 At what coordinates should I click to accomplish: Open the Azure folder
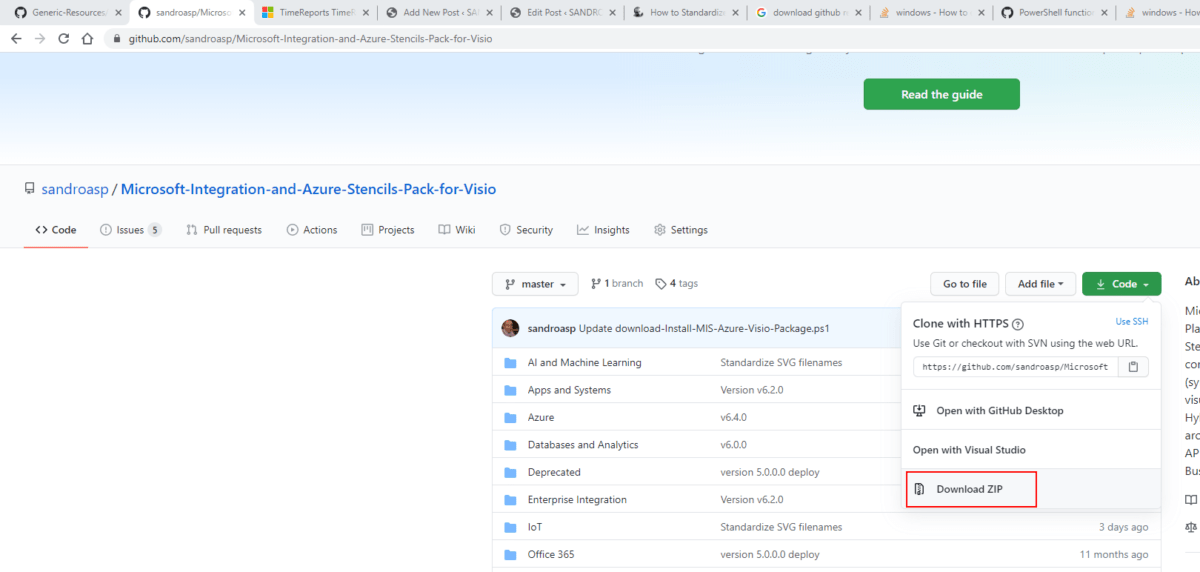point(541,417)
